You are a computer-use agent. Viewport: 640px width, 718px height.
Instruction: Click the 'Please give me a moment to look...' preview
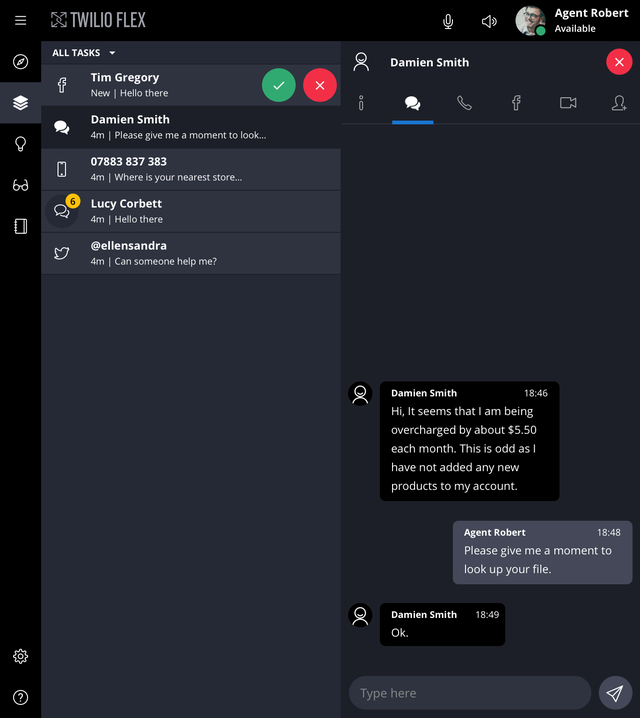coord(190,135)
